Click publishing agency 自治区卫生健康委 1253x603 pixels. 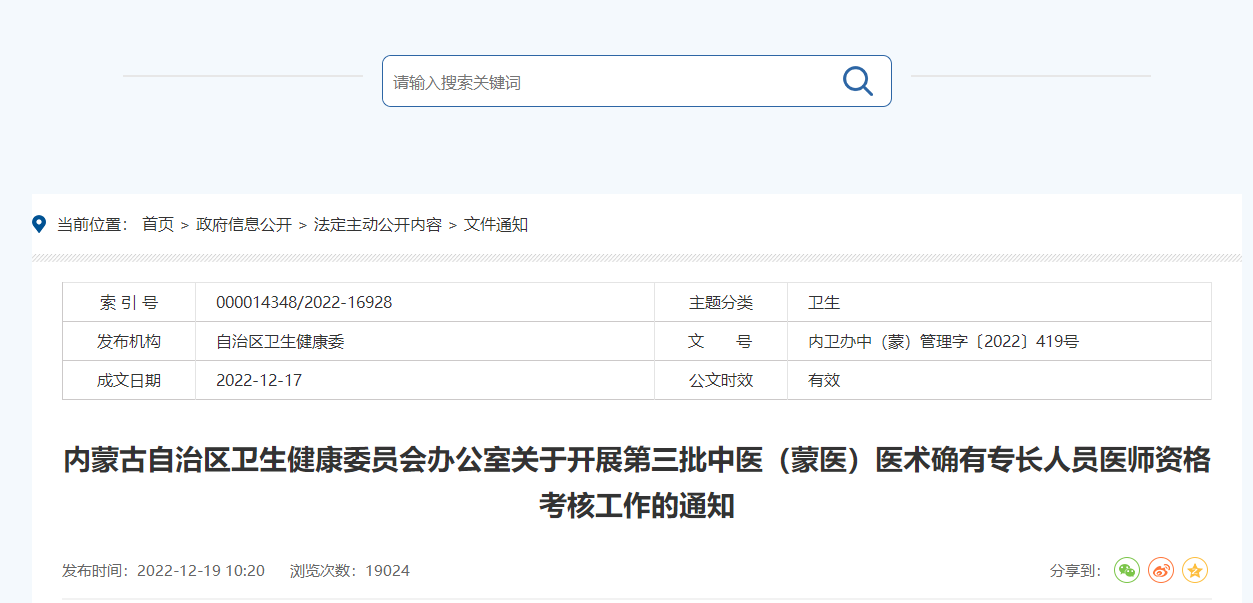[x=280, y=341]
